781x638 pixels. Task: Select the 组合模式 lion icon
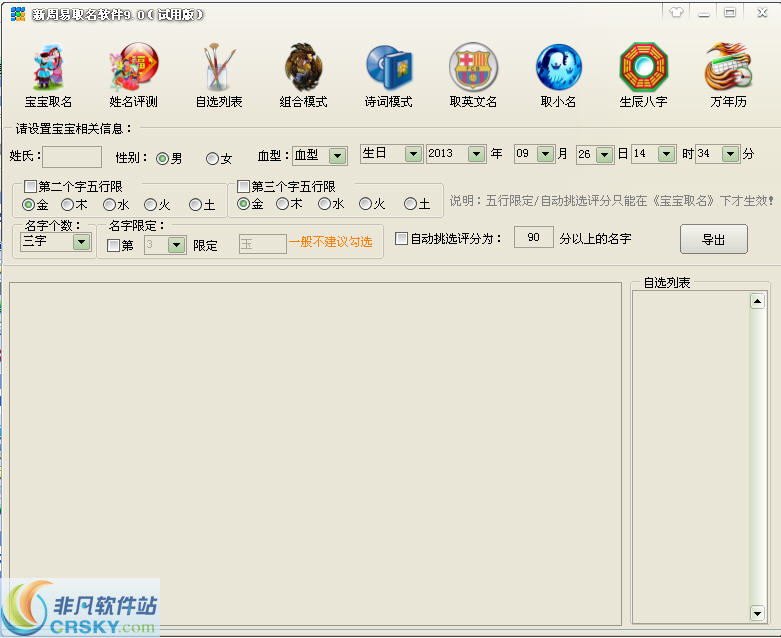point(304,68)
